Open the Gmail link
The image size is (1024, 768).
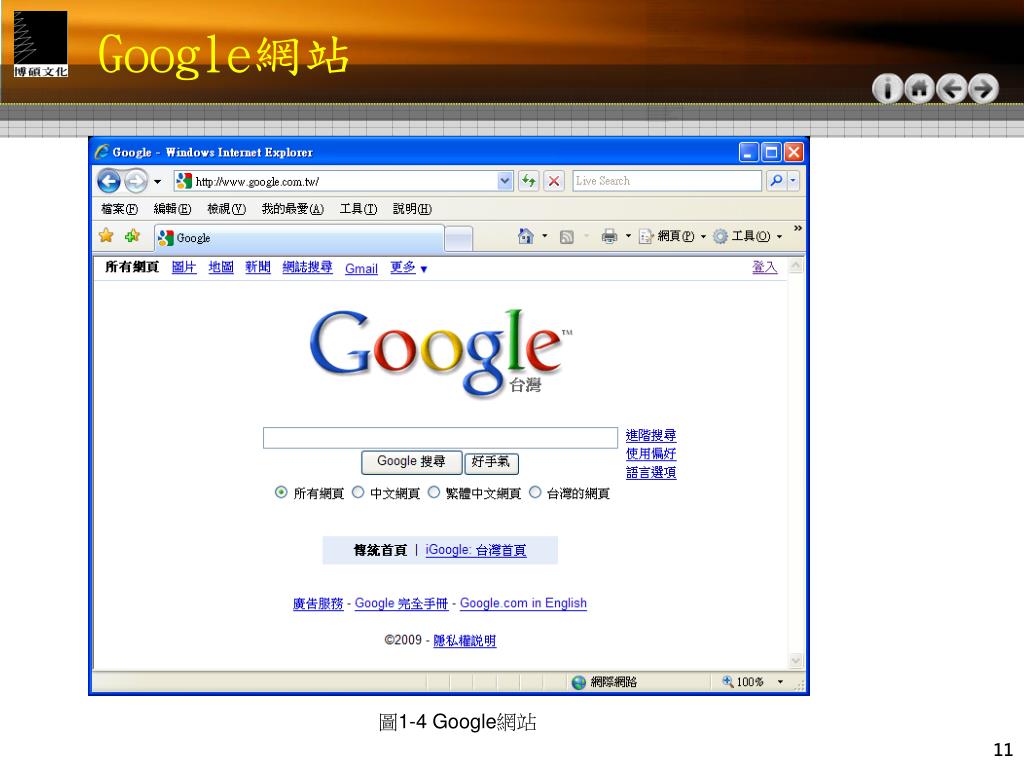(361, 268)
